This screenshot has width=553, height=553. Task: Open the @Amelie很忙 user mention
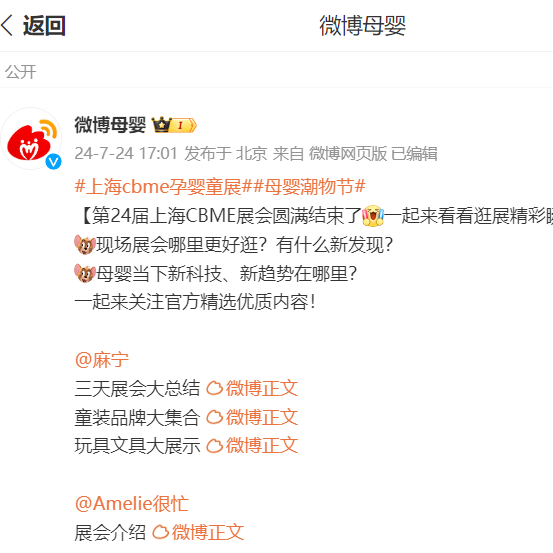[132, 503]
